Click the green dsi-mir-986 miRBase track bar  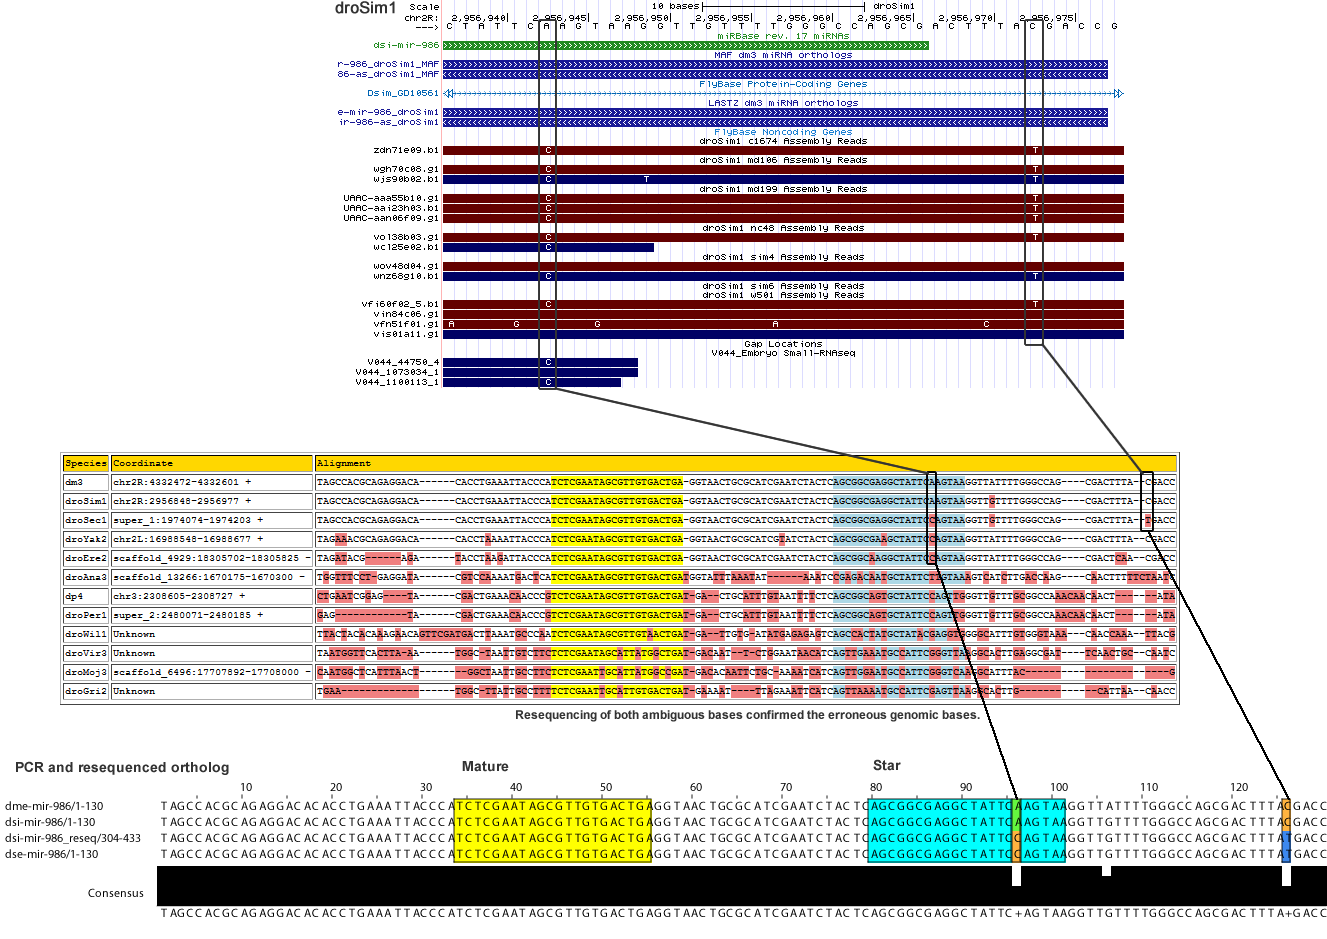pyautogui.click(x=685, y=45)
